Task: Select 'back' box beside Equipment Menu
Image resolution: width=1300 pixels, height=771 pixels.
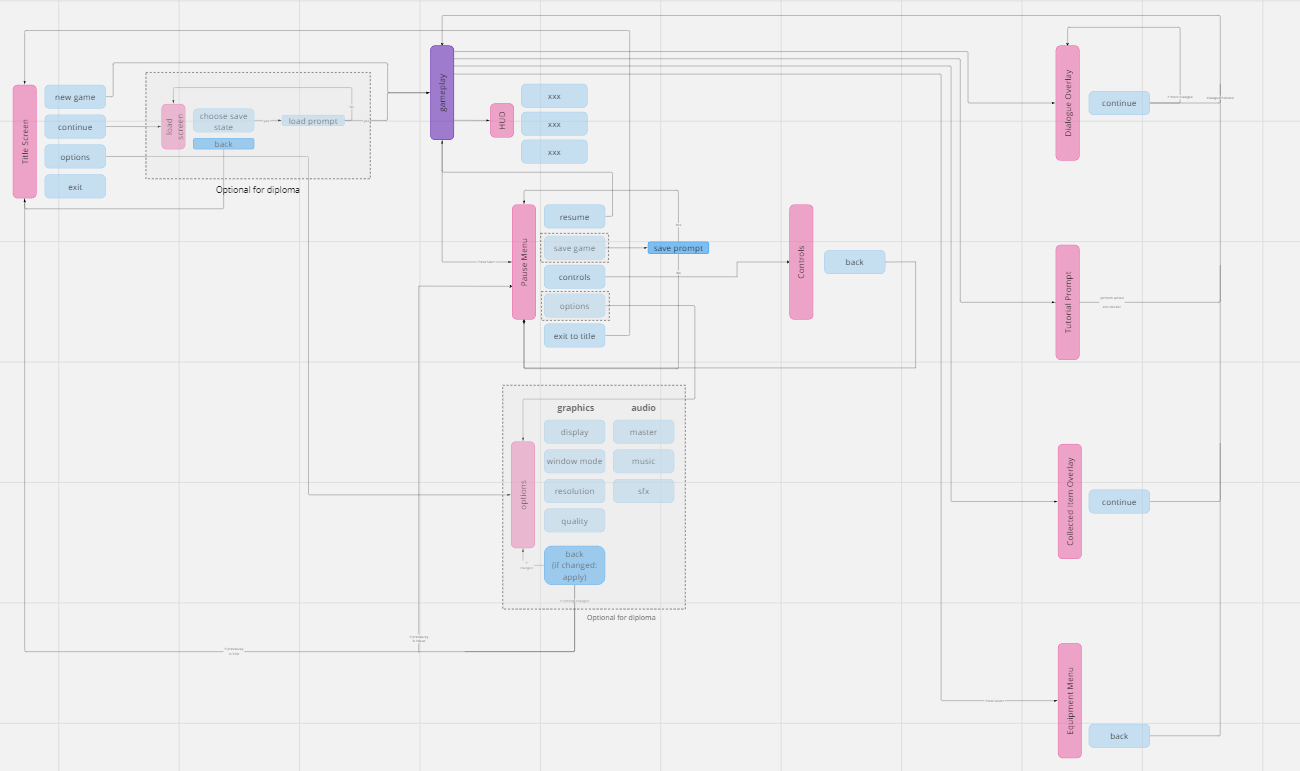Action: [x=1119, y=736]
